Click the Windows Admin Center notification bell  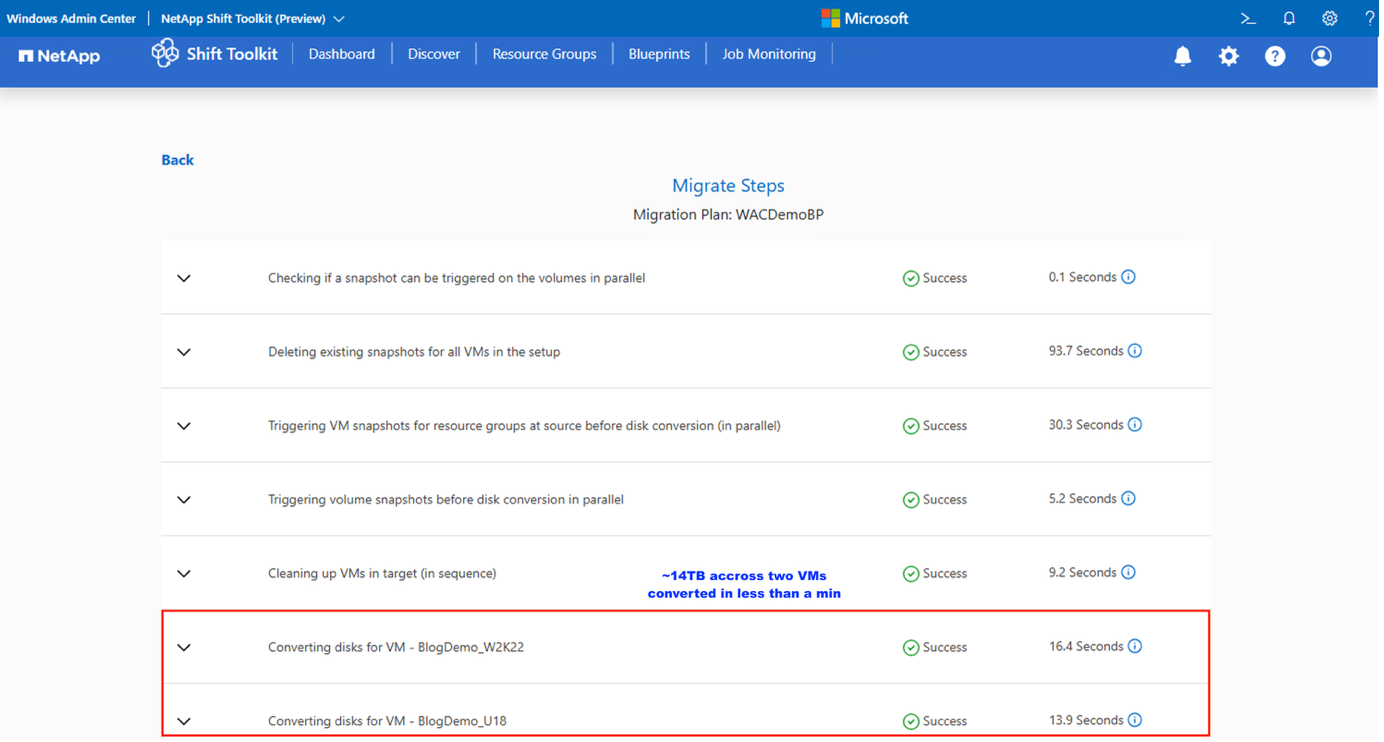[1288, 17]
